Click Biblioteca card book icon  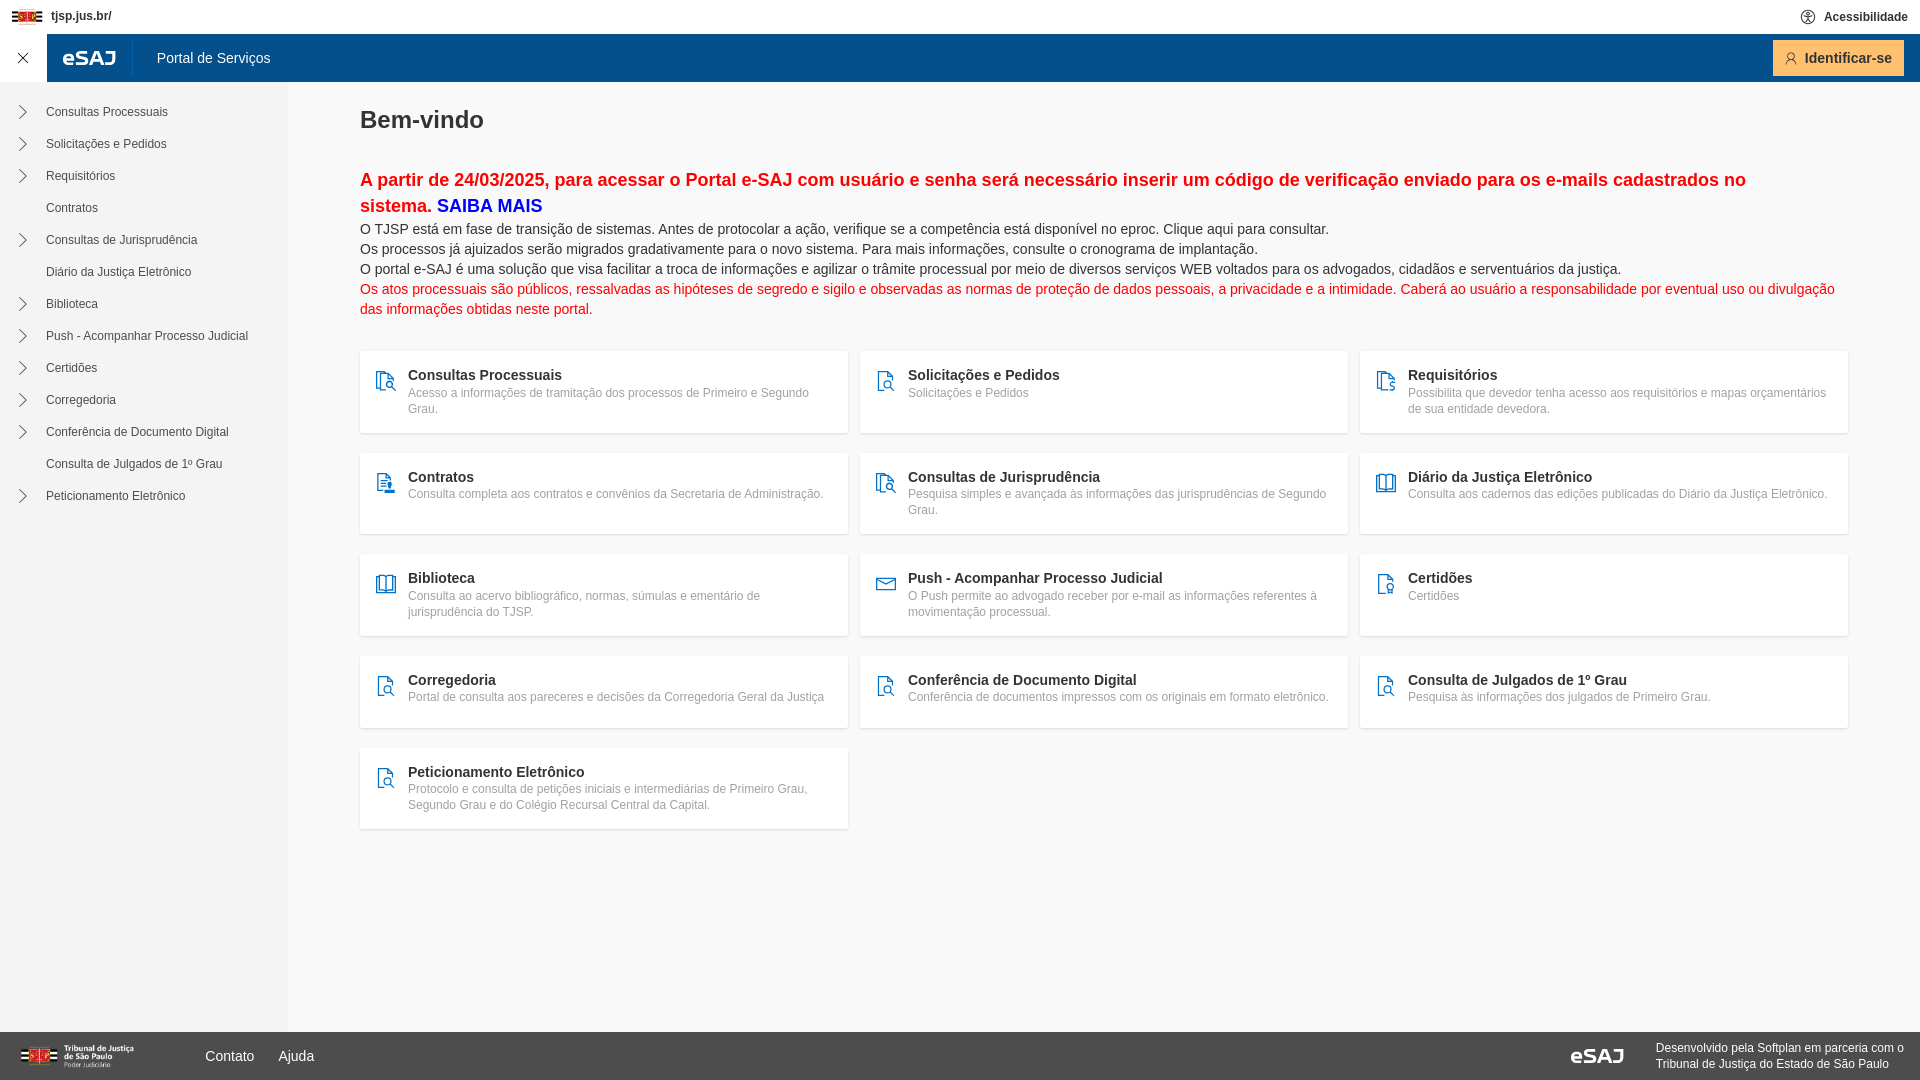(386, 584)
